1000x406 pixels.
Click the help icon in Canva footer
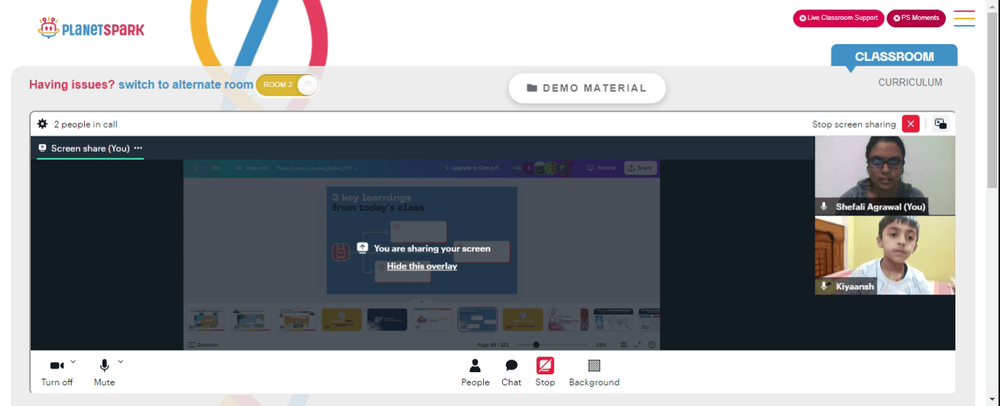[651, 345]
